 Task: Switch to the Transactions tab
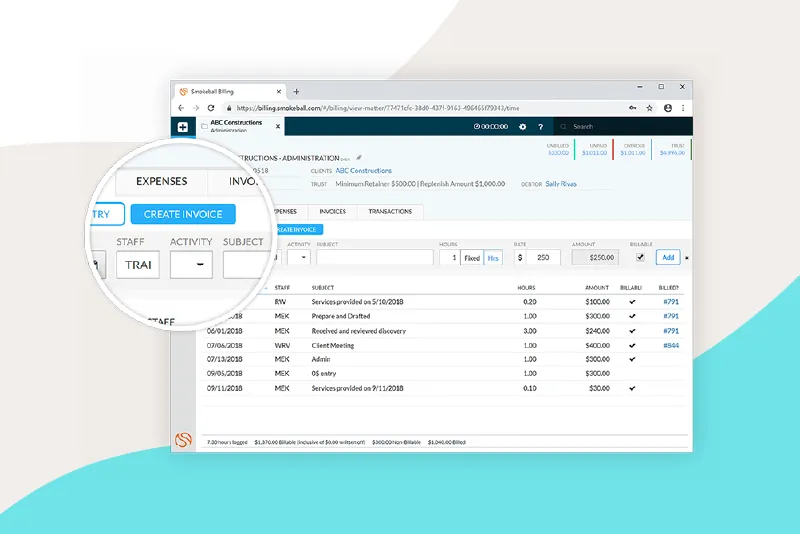coord(390,211)
